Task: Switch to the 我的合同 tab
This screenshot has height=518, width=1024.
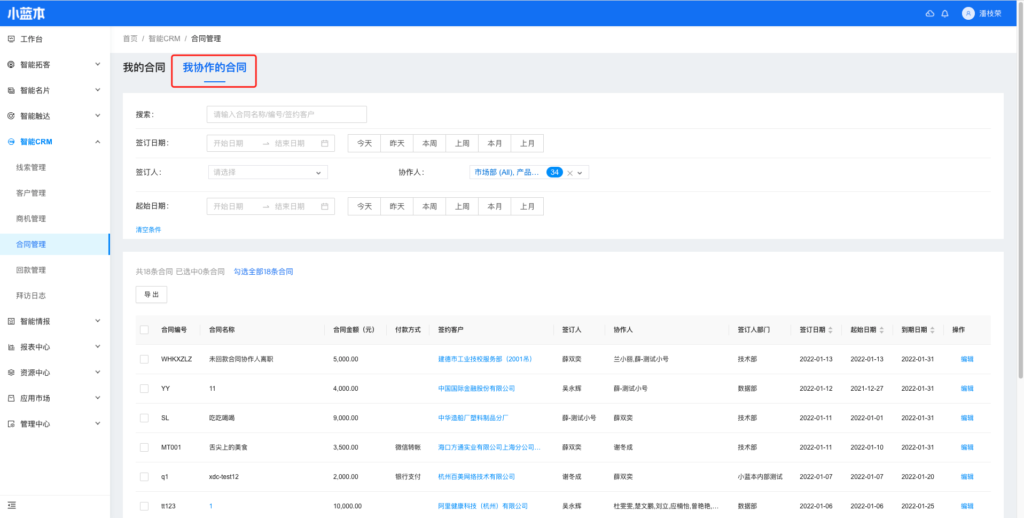Action: [x=144, y=68]
